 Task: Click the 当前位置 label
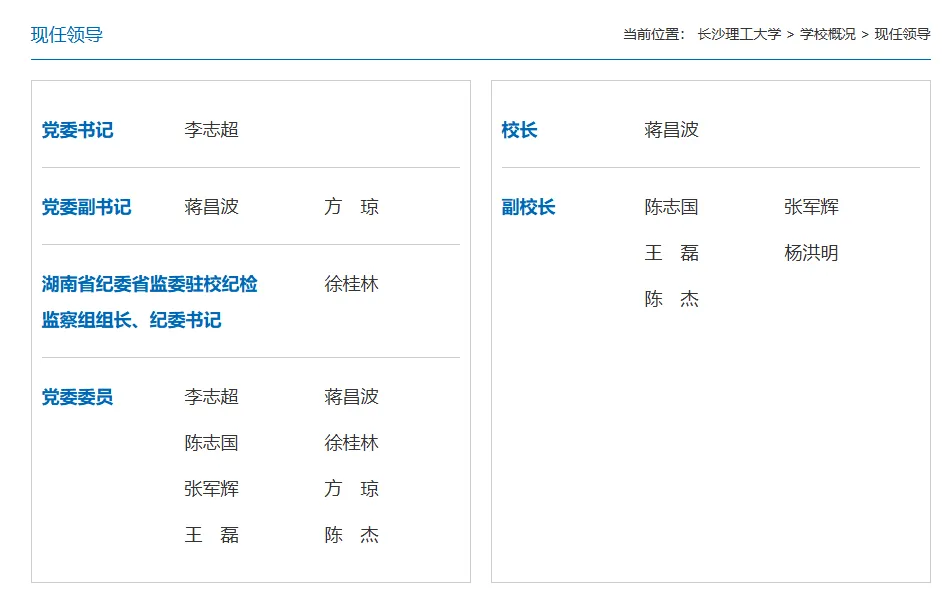click(654, 34)
